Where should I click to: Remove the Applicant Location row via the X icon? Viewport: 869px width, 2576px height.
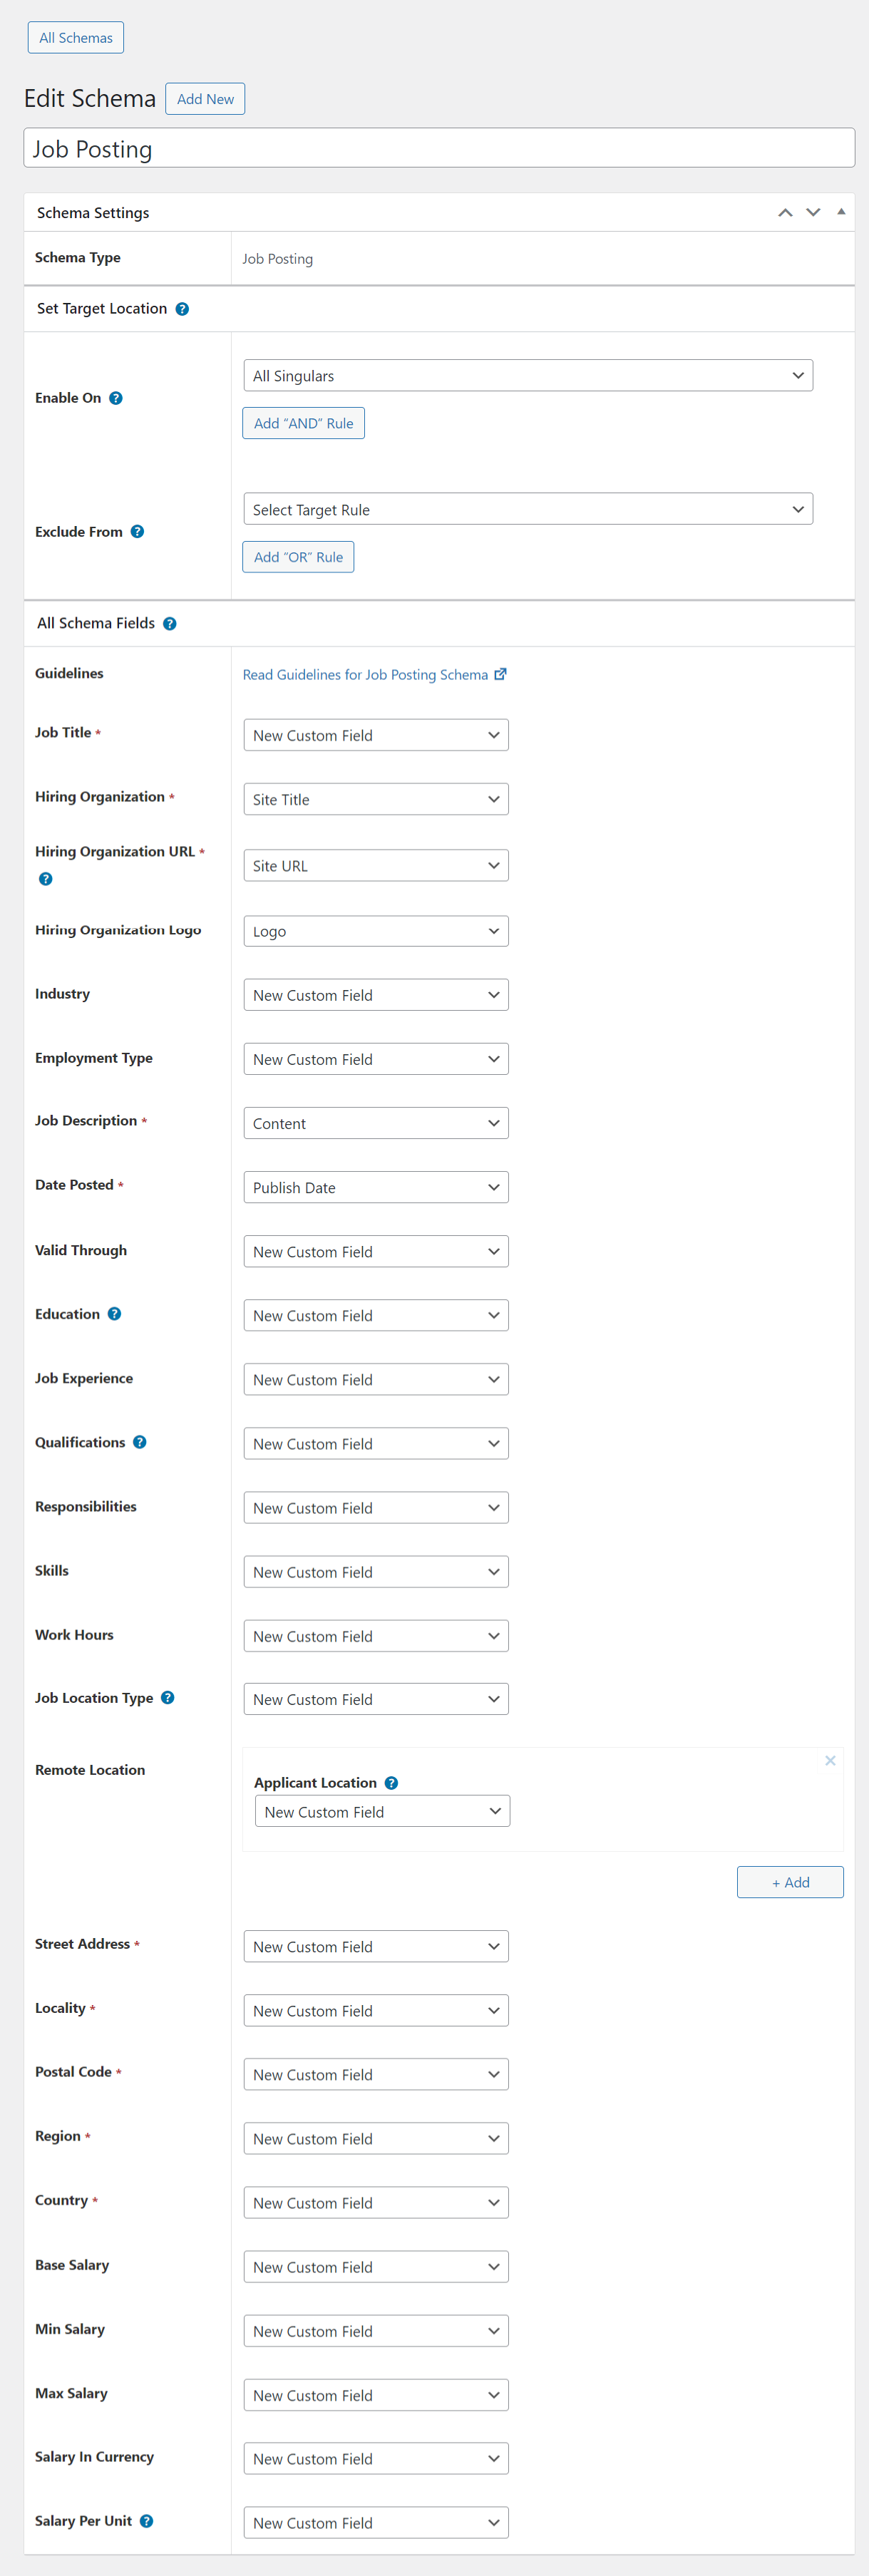click(x=830, y=1760)
